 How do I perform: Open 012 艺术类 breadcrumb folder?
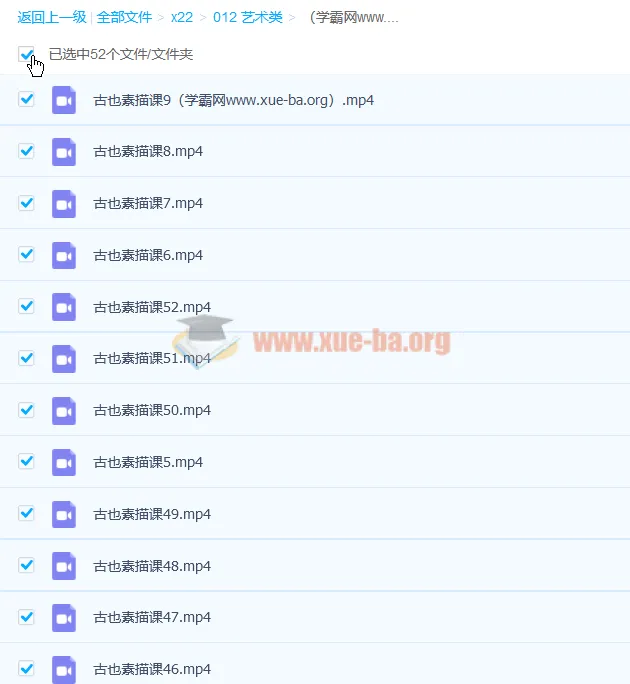click(247, 18)
